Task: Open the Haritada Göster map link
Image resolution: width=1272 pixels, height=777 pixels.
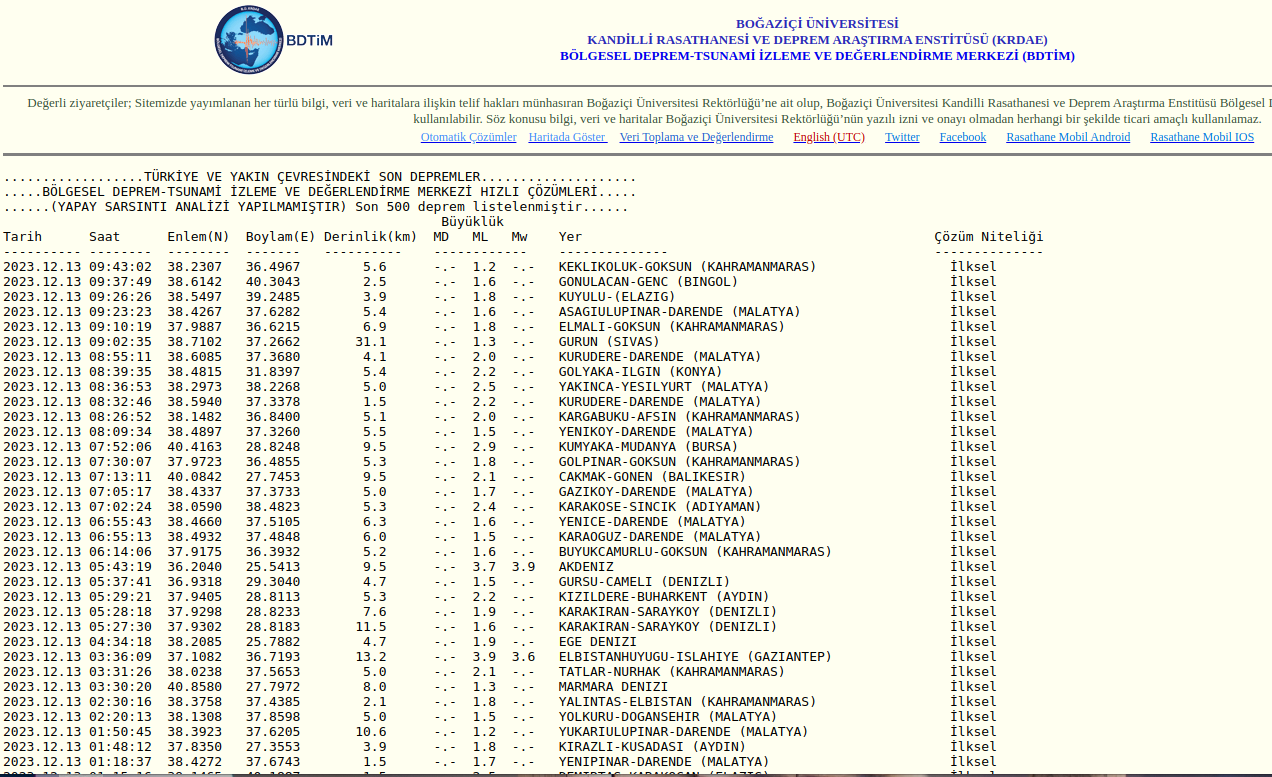Action: click(x=567, y=137)
